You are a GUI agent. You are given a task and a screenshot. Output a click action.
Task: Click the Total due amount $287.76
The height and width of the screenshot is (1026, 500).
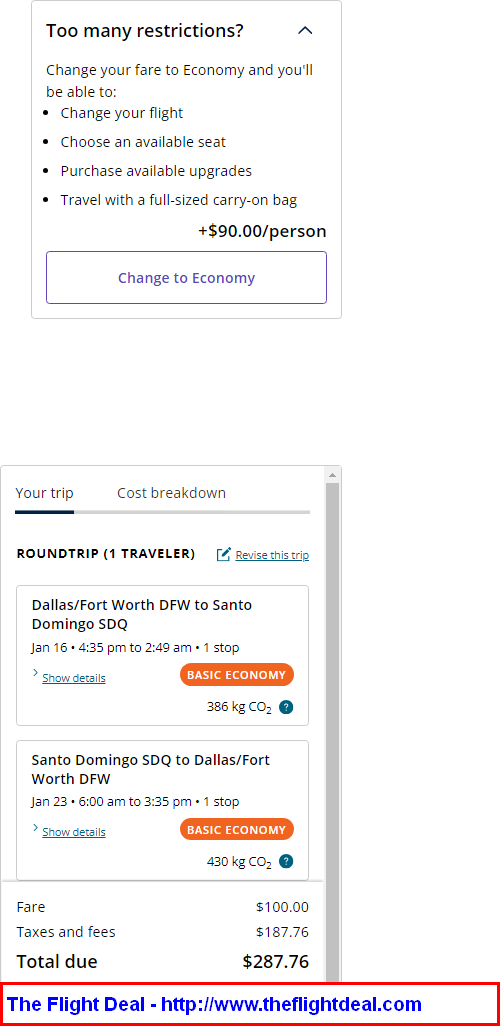coord(276,961)
